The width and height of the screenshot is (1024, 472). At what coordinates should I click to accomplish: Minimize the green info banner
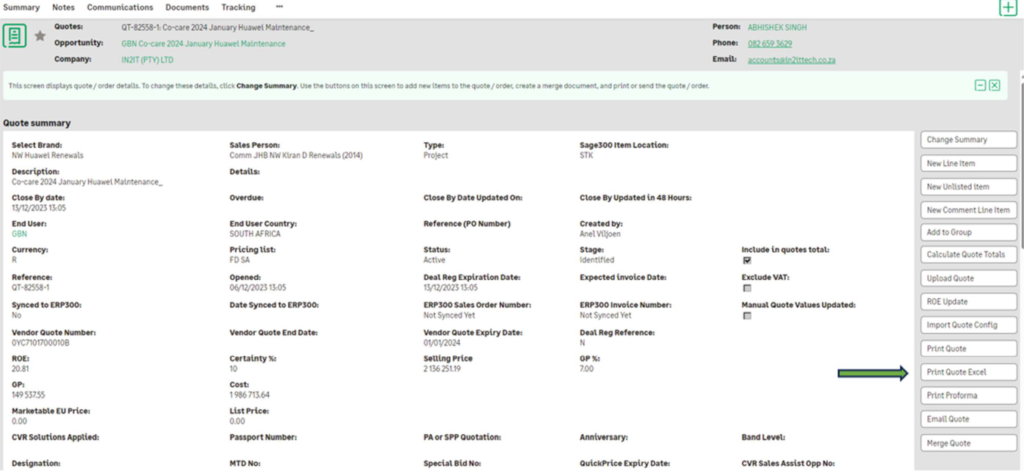980,86
